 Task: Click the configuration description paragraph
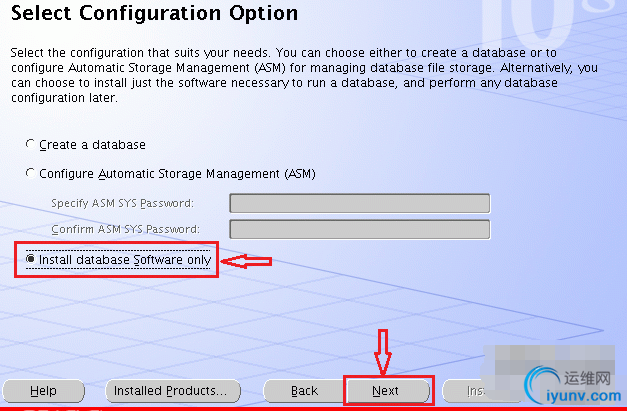tap(304, 75)
